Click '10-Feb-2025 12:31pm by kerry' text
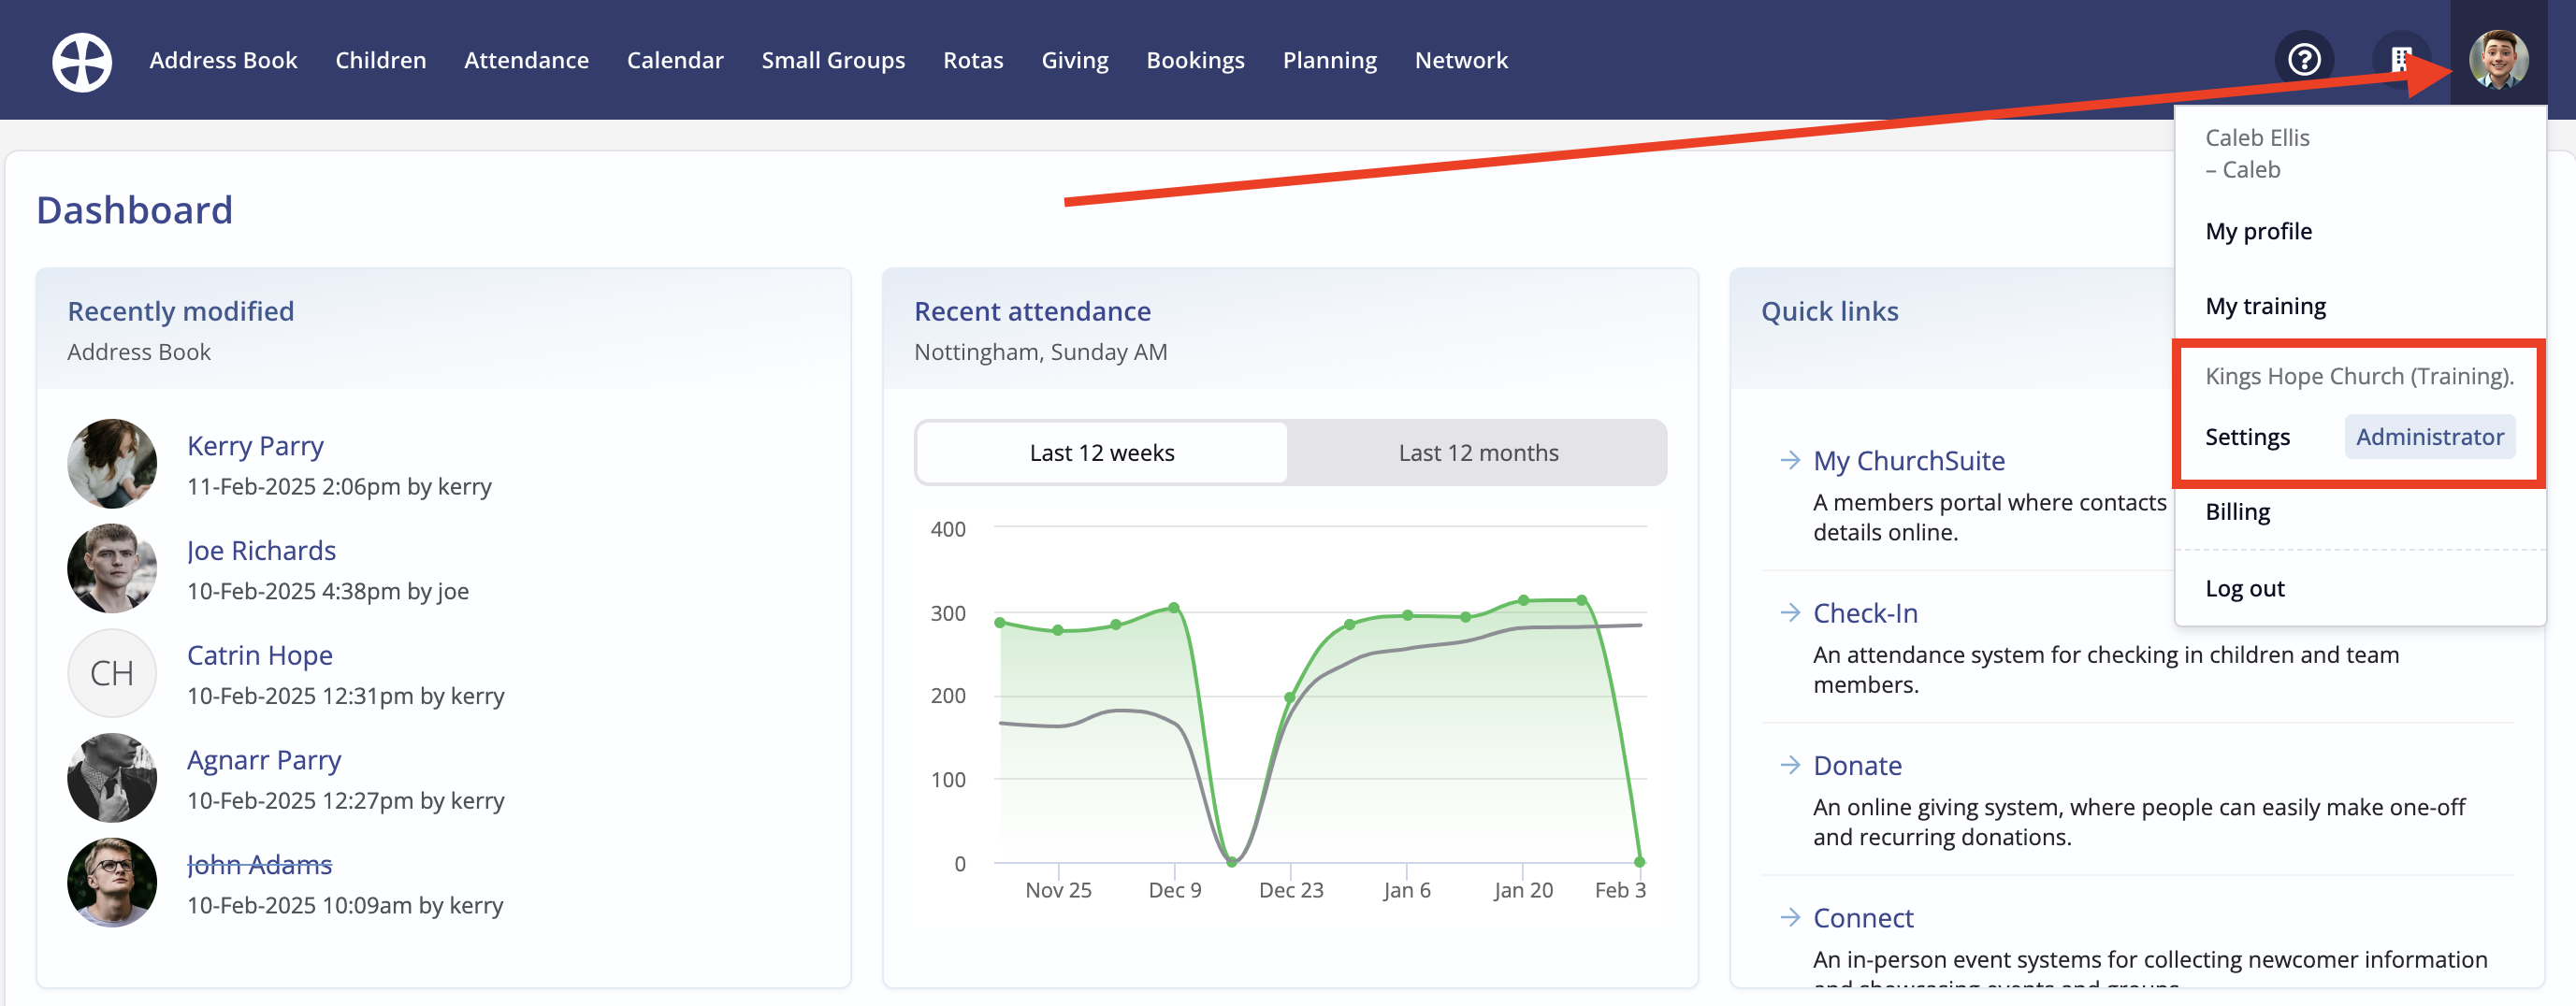 tap(345, 696)
